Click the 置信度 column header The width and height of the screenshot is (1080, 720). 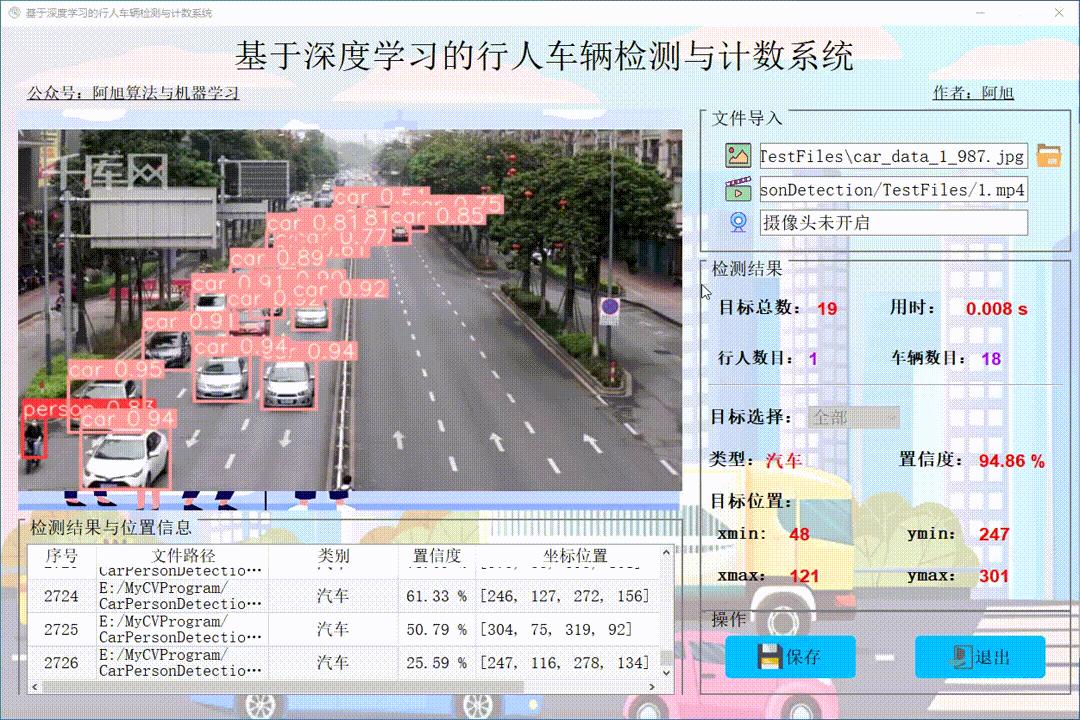436,556
